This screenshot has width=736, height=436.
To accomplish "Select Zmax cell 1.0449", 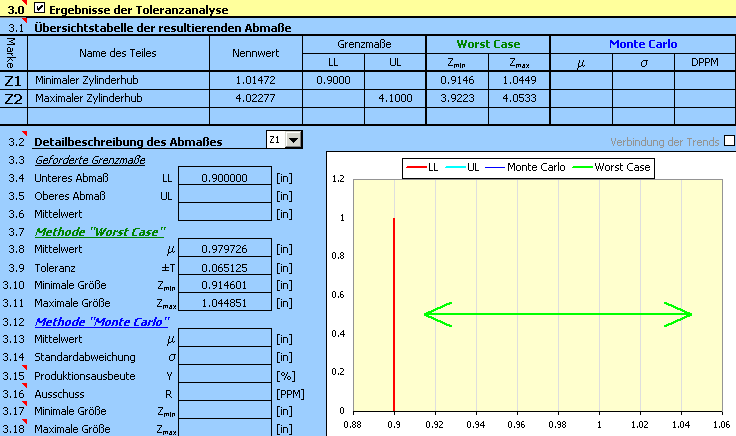I will 519,80.
